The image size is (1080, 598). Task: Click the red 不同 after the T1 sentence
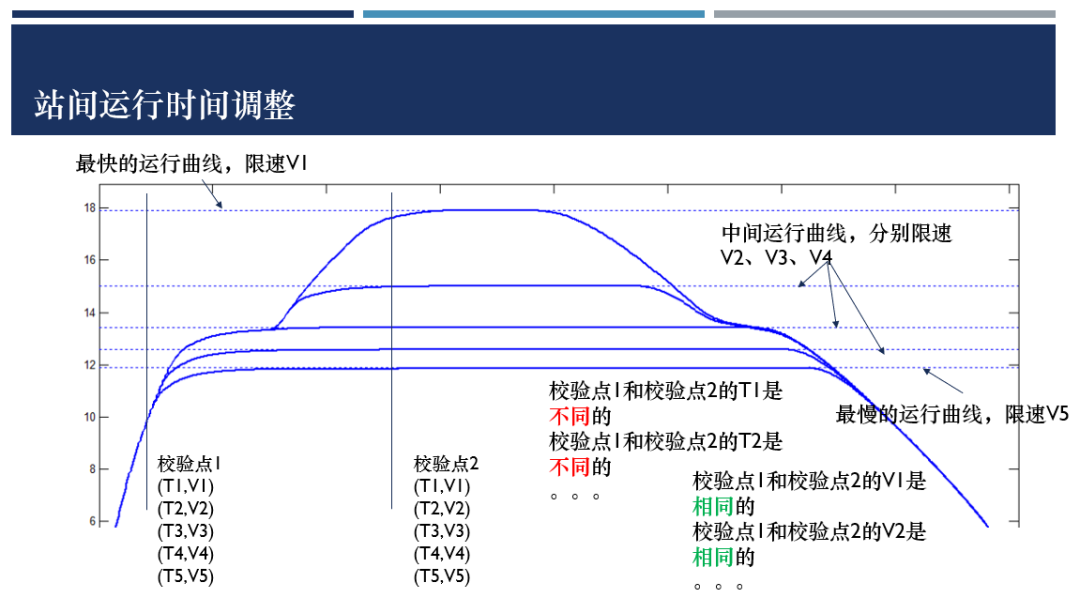pos(570,416)
